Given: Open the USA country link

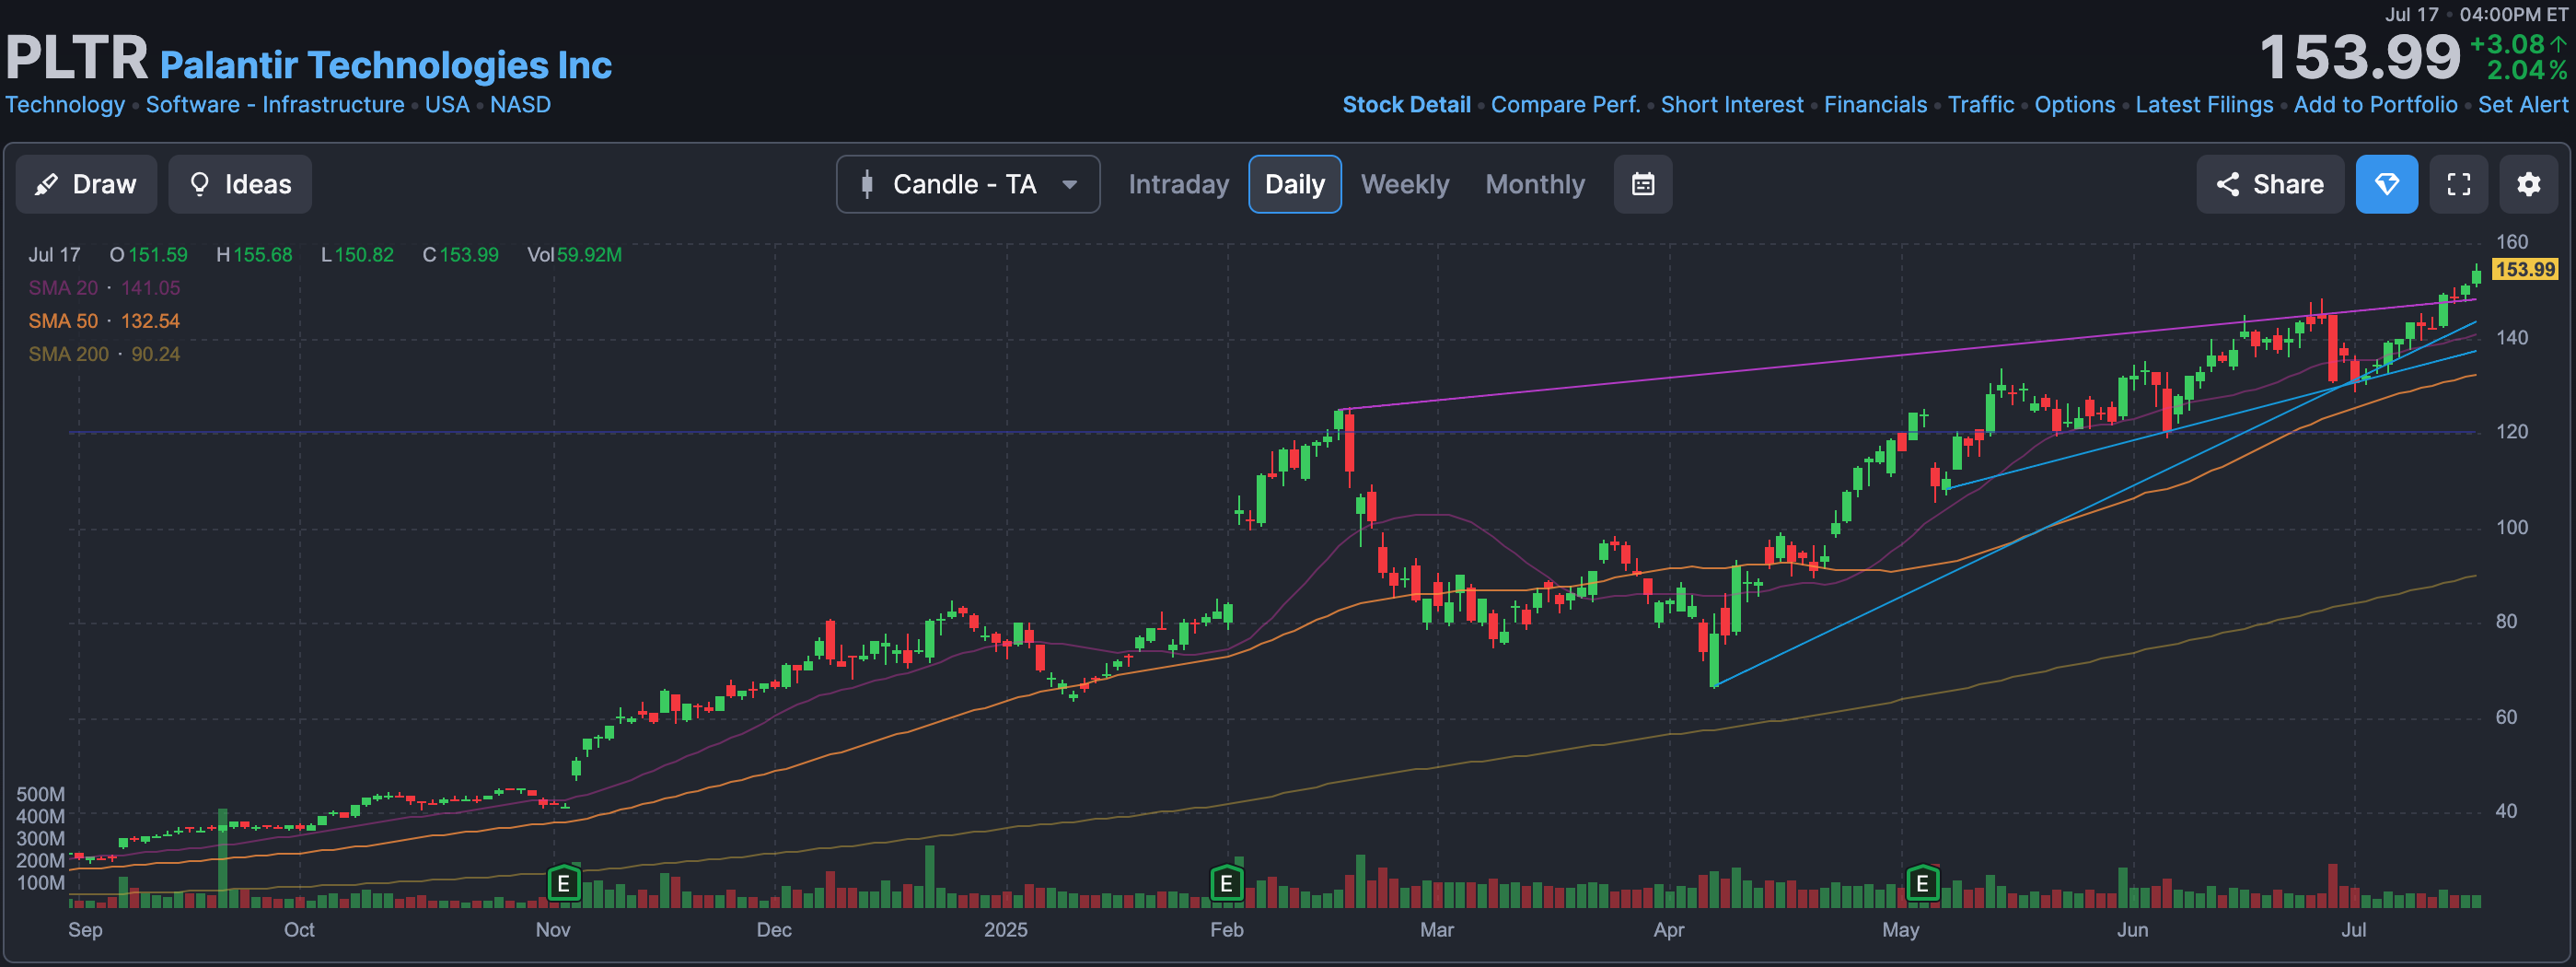Looking at the screenshot, I should coord(447,105).
